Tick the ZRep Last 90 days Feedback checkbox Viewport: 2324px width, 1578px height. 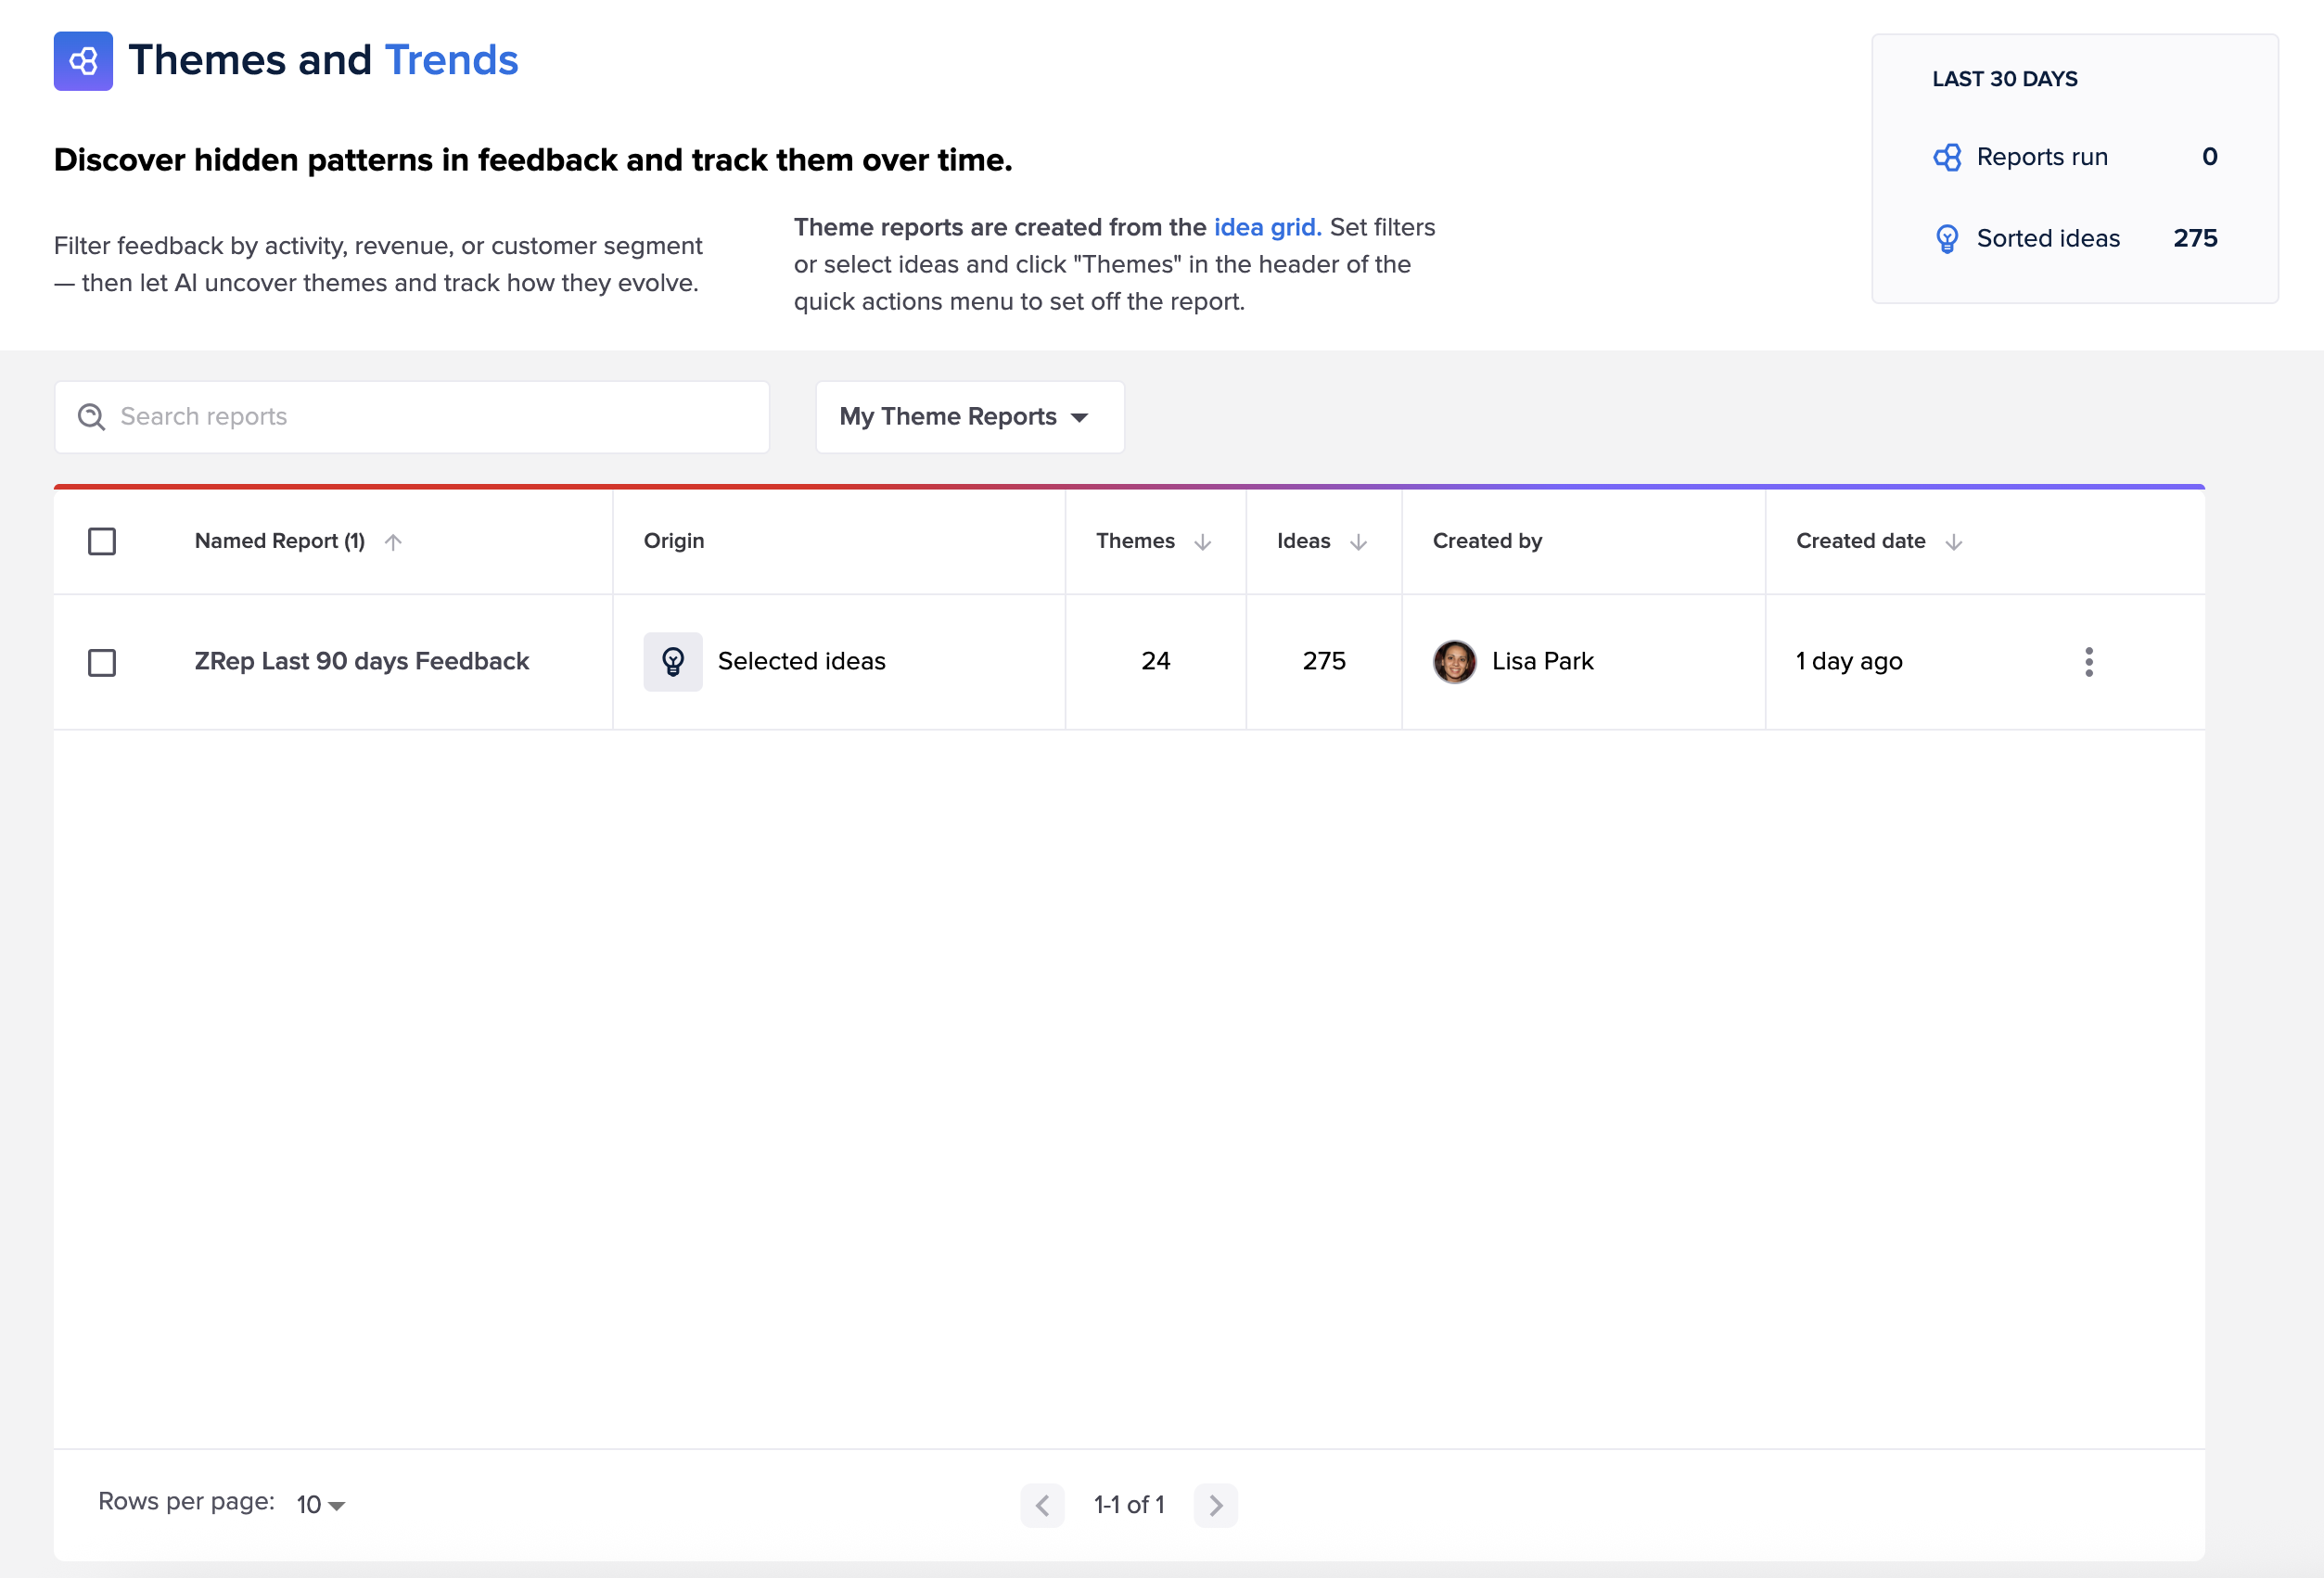102,662
